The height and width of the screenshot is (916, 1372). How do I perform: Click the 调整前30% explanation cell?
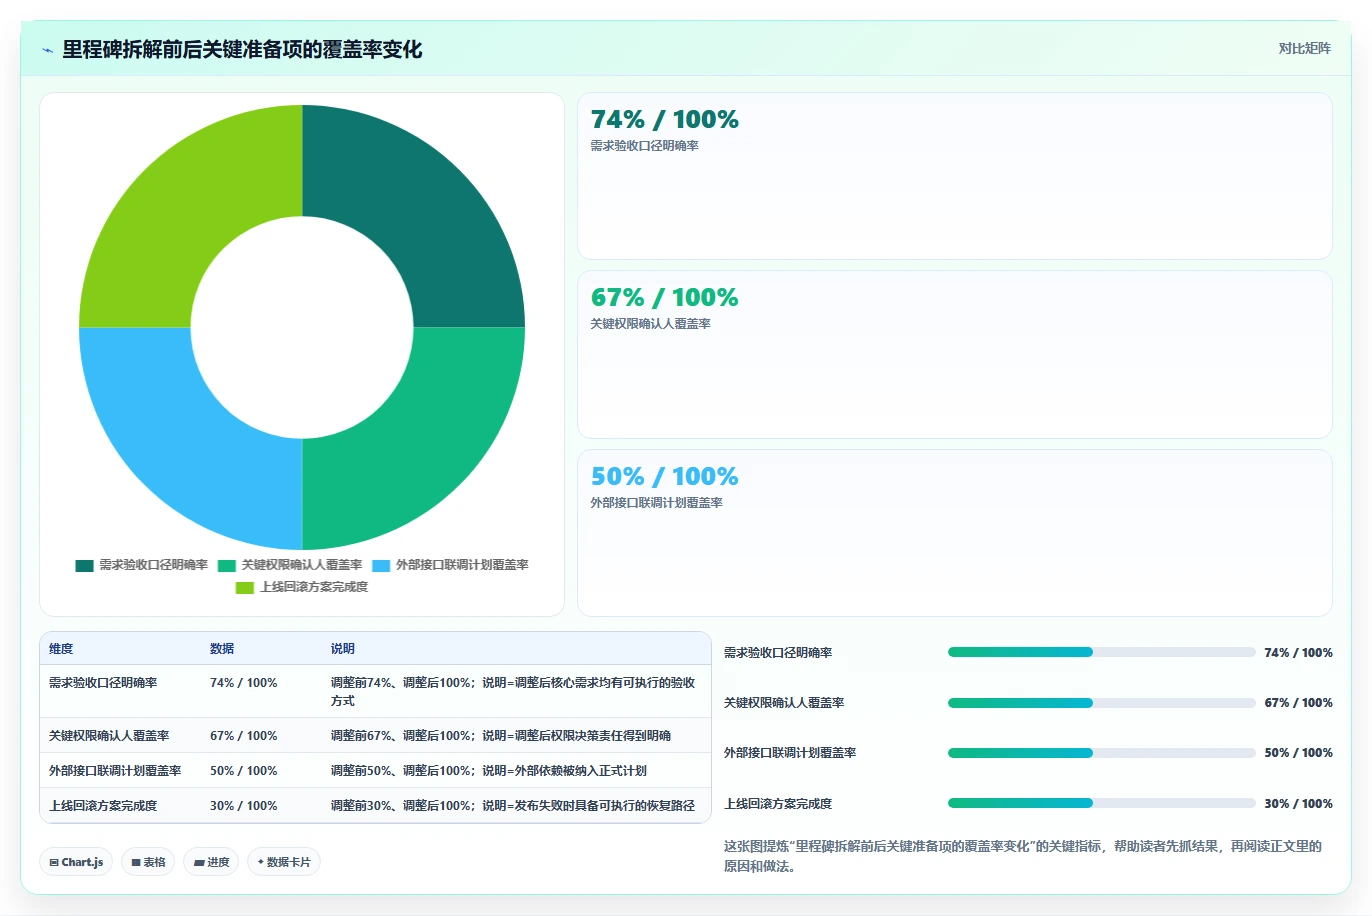(x=513, y=806)
